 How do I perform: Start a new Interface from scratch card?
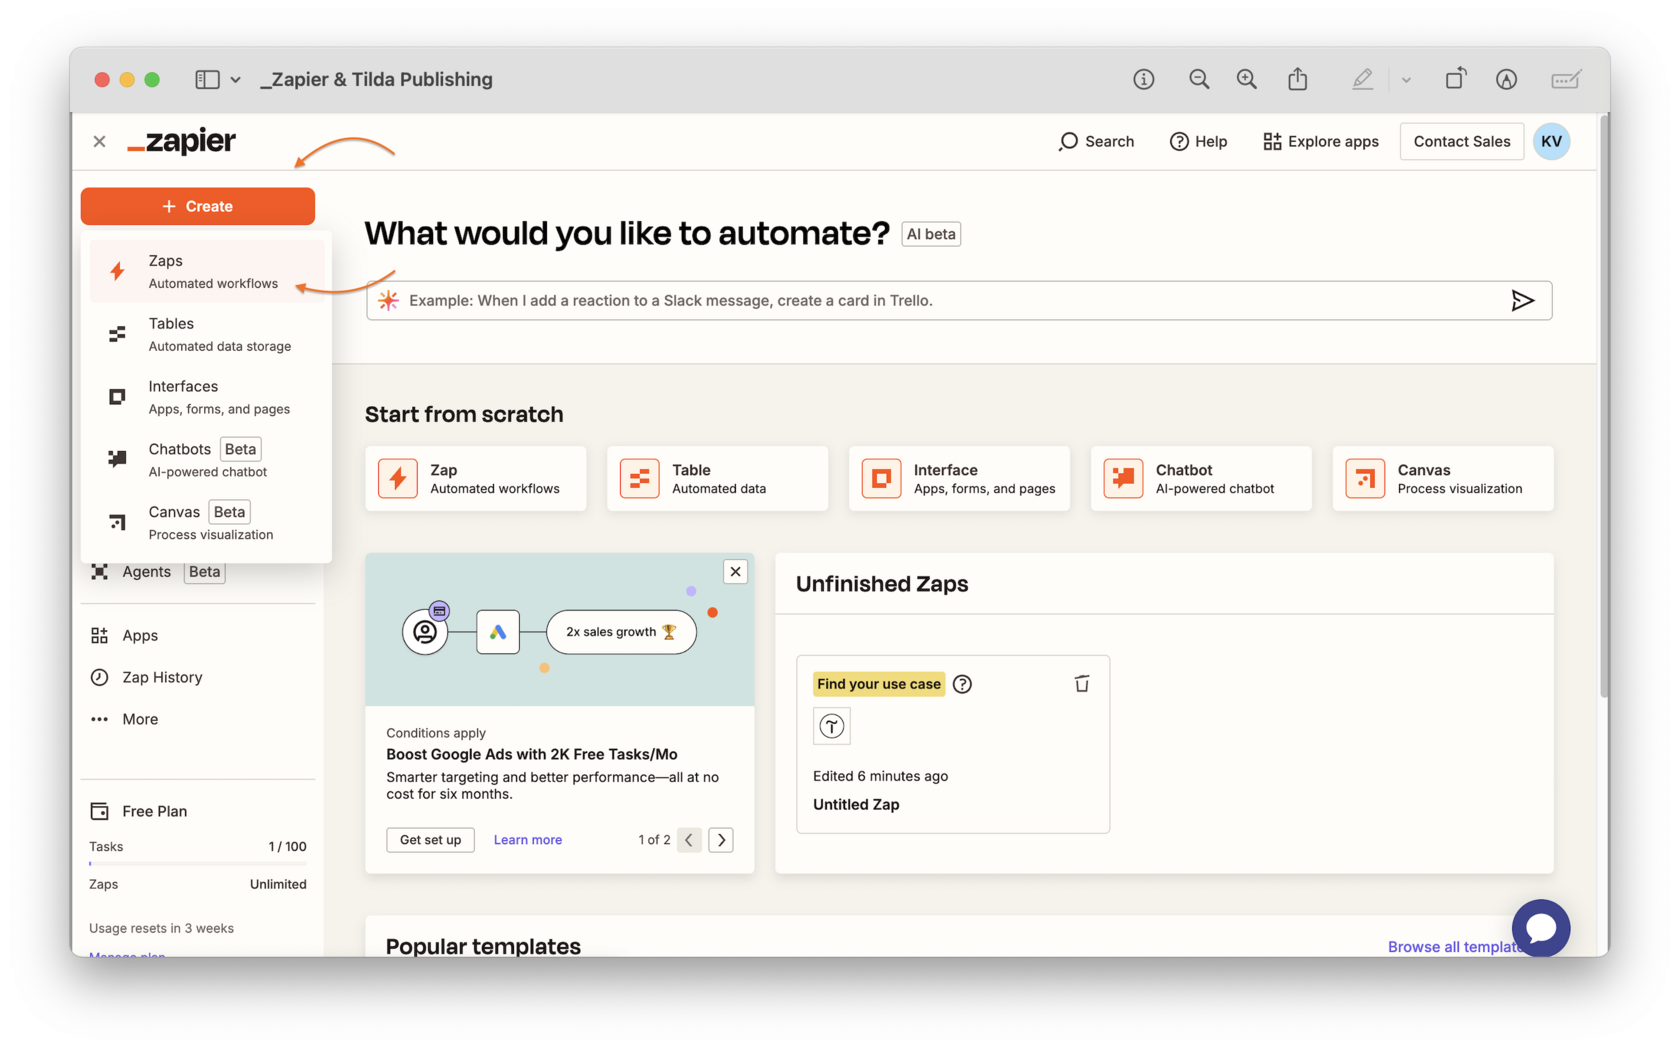point(959,479)
